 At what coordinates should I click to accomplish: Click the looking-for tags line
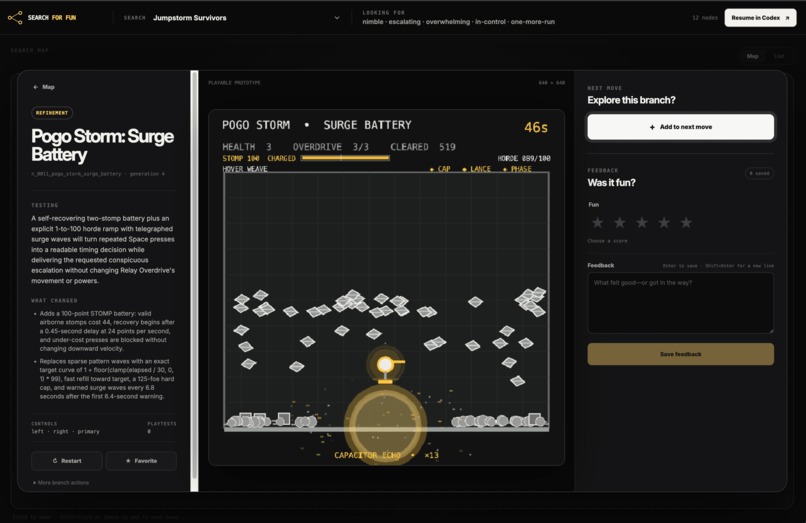pos(458,22)
